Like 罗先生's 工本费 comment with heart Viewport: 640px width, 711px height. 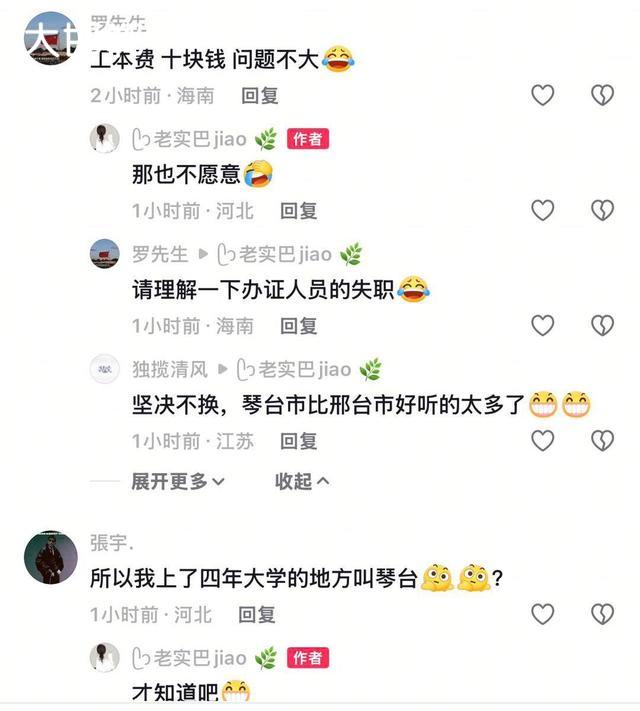tap(542, 95)
